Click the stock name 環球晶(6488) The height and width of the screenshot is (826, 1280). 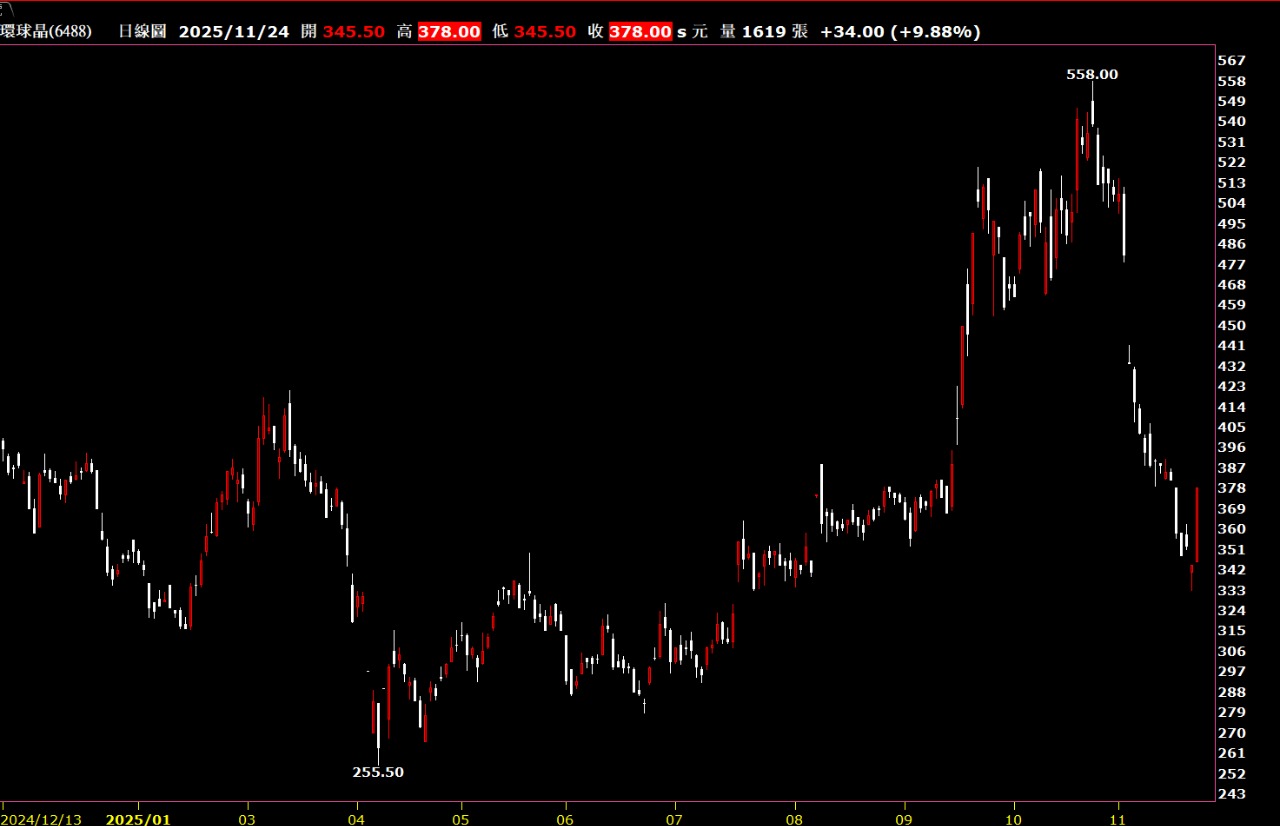click(46, 31)
